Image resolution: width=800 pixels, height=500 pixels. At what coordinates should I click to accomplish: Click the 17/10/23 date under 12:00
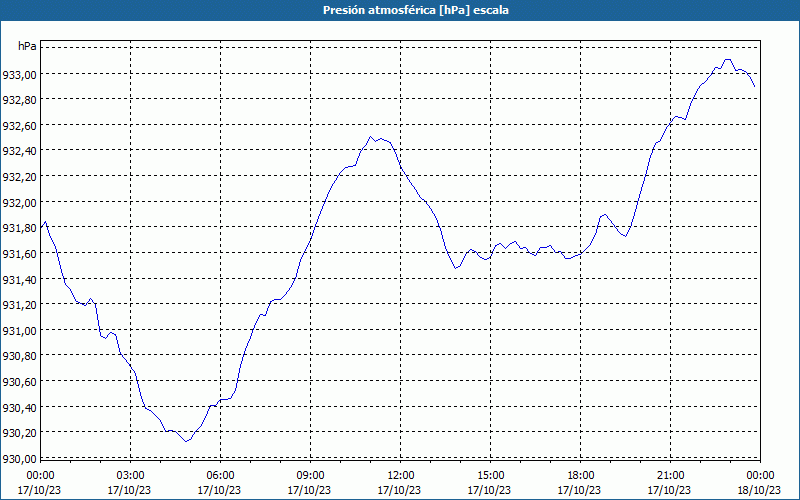(x=399, y=490)
